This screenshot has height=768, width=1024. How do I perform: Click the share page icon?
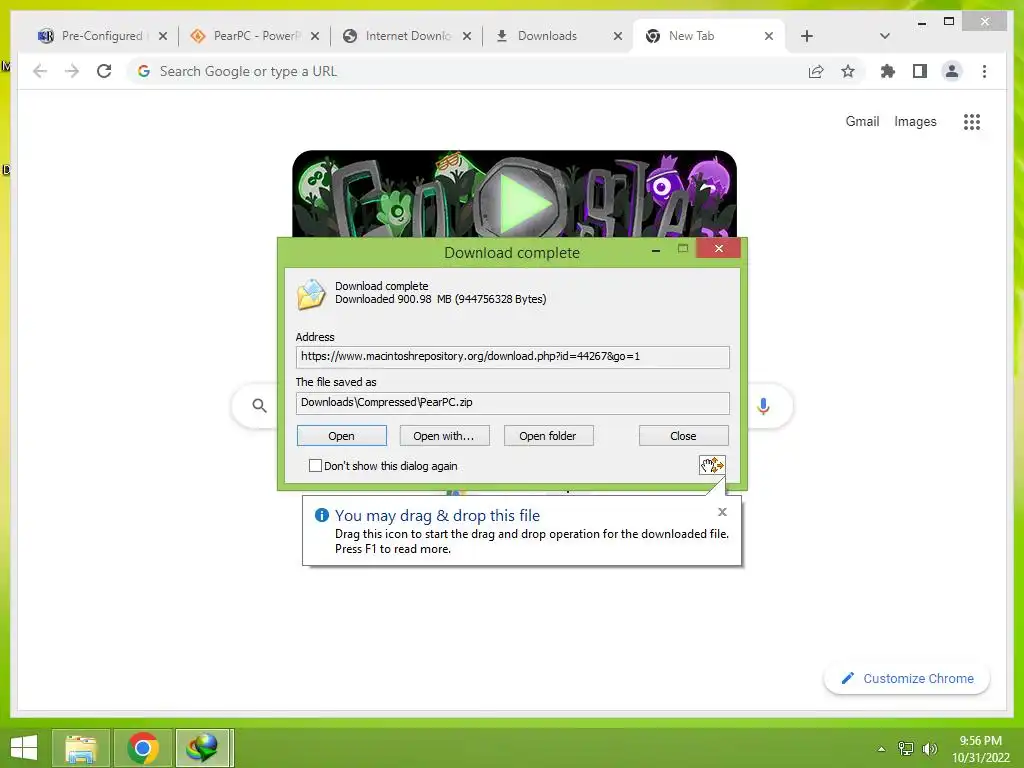816,71
